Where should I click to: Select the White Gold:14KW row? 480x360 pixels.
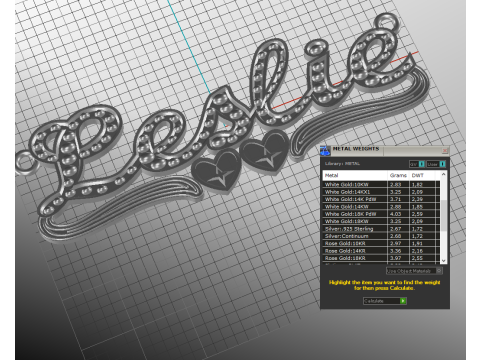click(x=381, y=207)
